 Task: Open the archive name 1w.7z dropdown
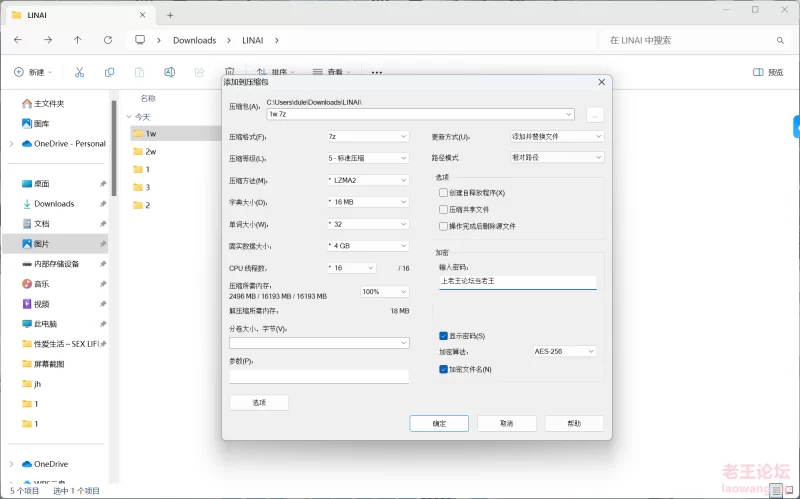pos(568,114)
